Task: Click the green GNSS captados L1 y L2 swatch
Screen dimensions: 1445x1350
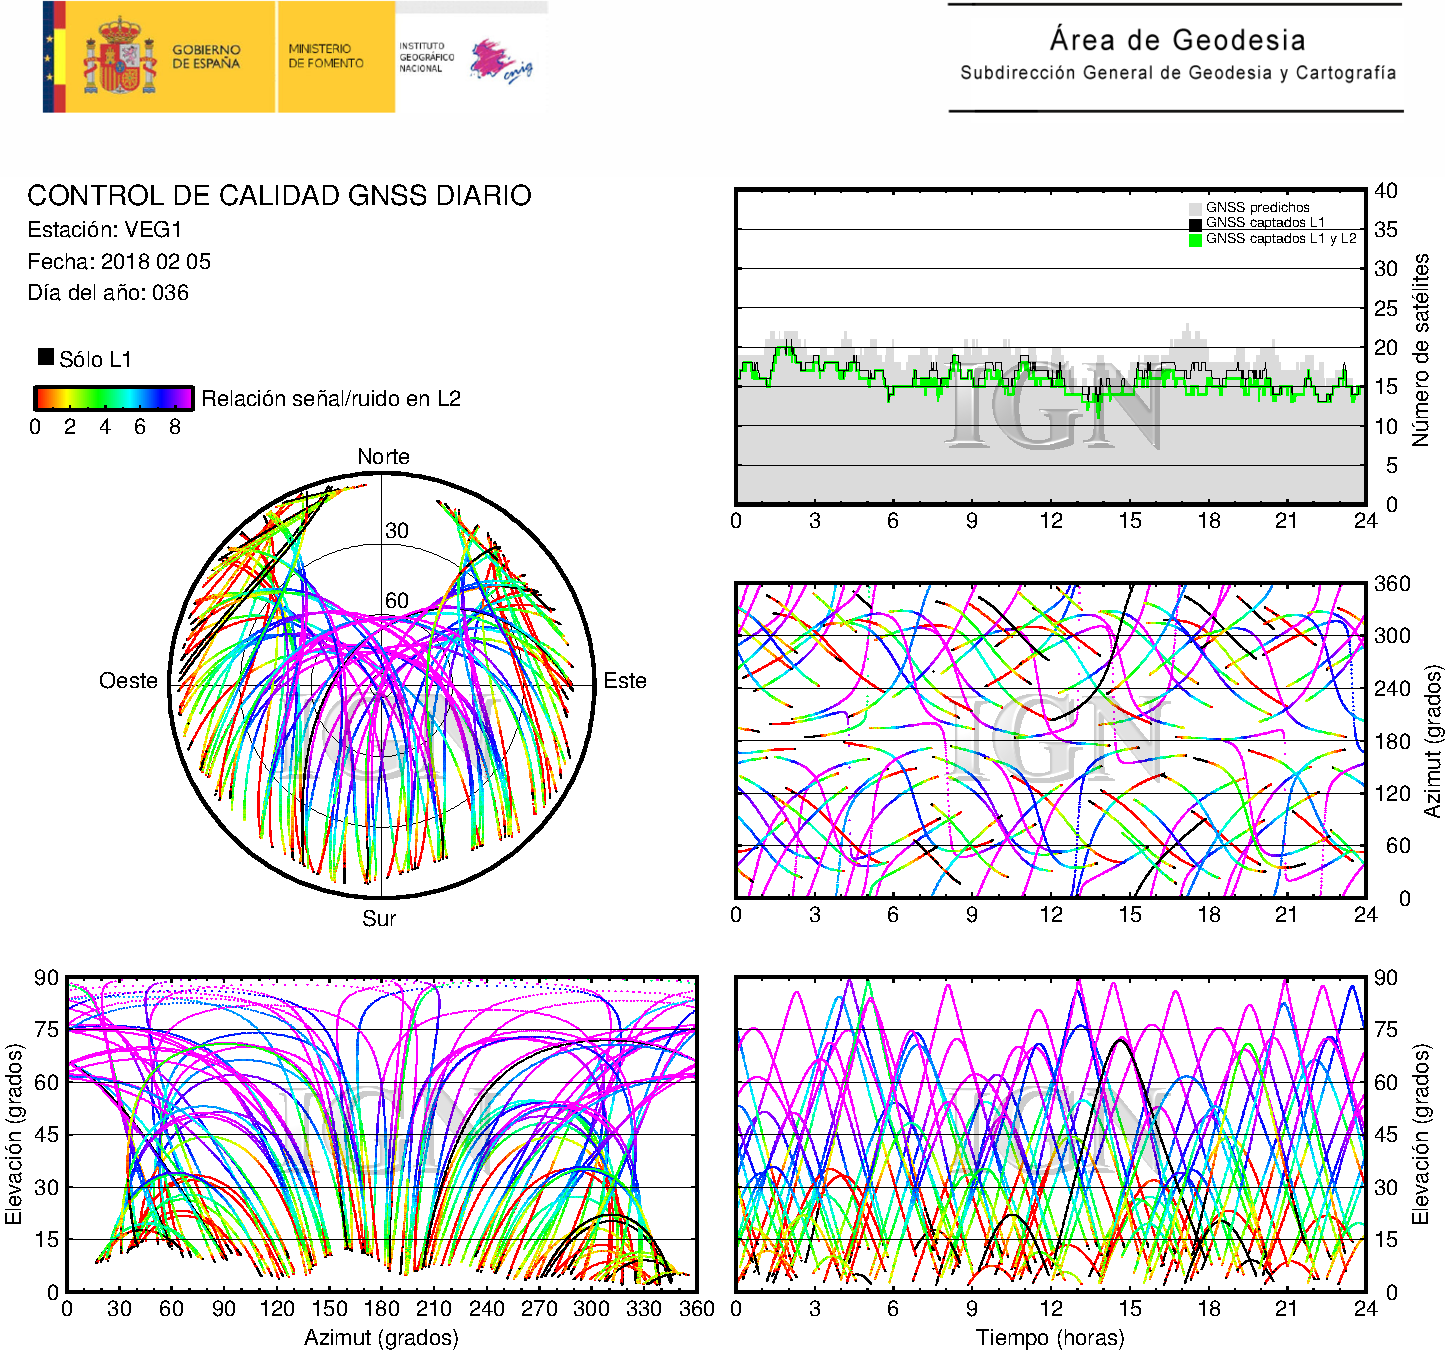Action: (1194, 240)
